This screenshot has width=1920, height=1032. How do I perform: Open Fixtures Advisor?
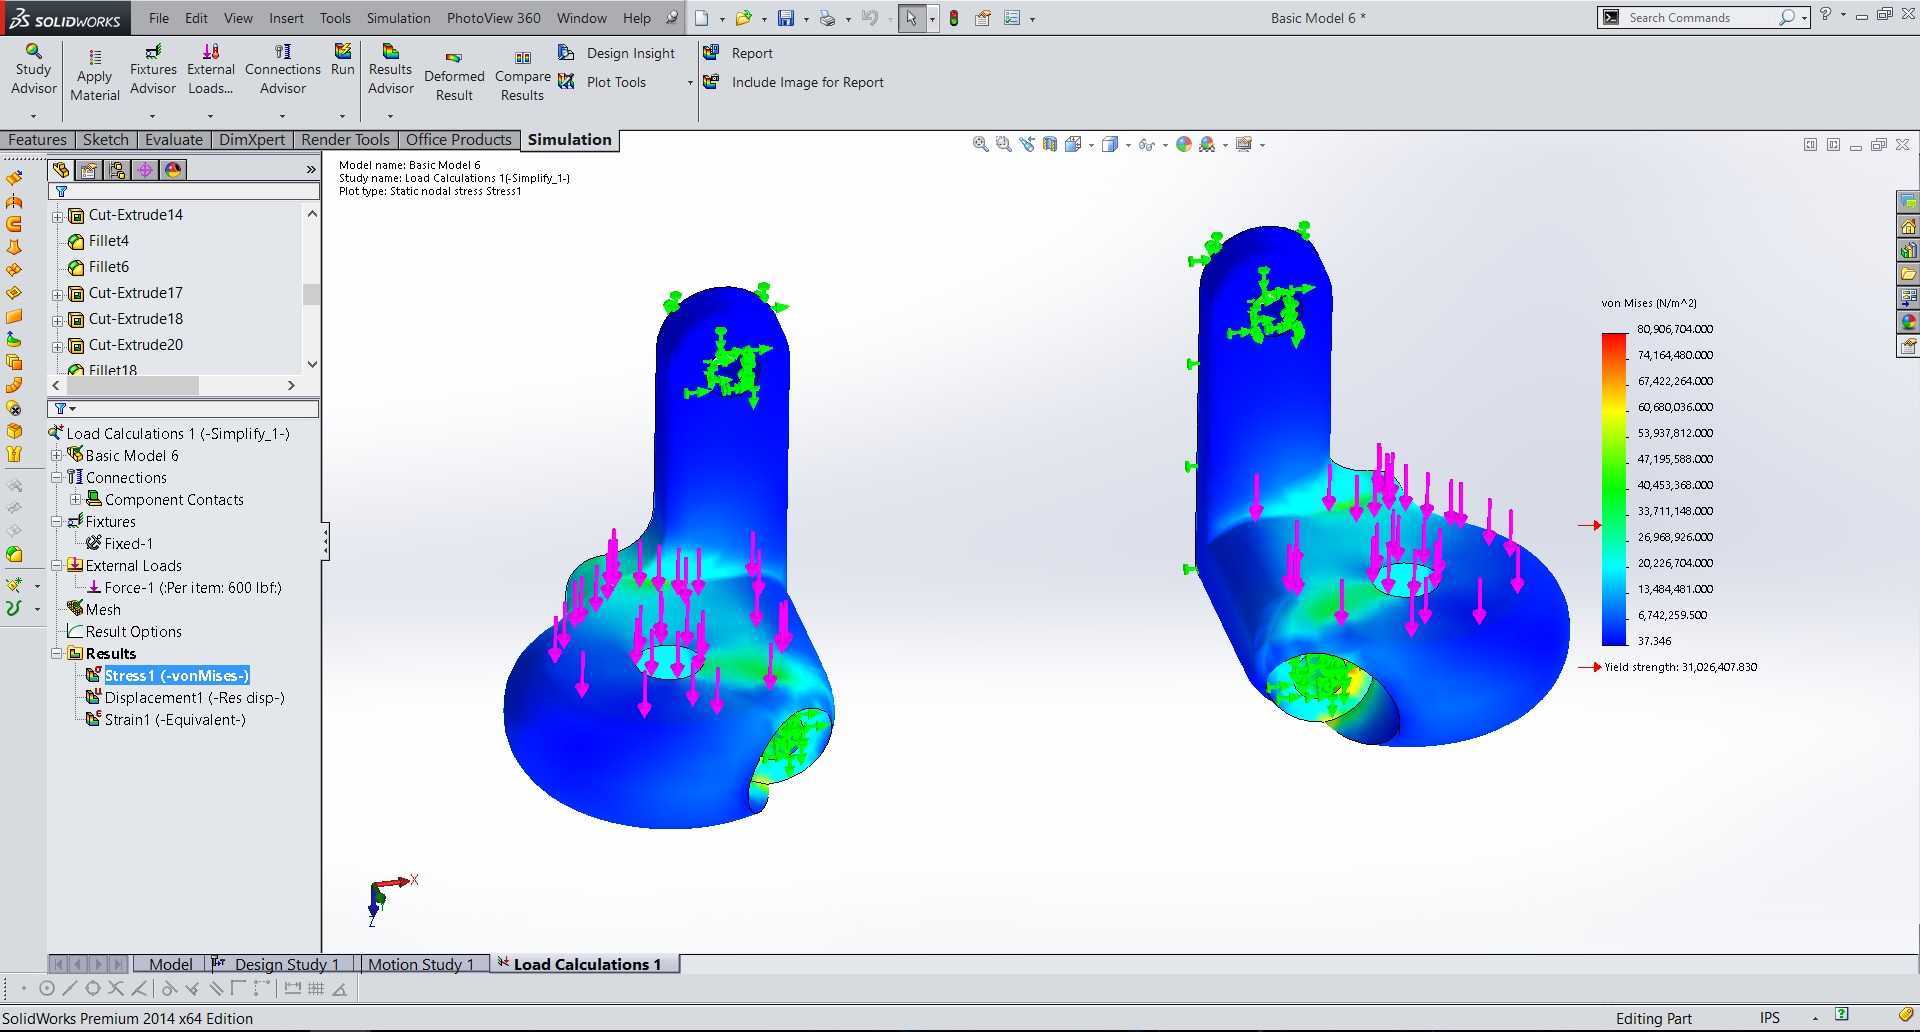153,69
